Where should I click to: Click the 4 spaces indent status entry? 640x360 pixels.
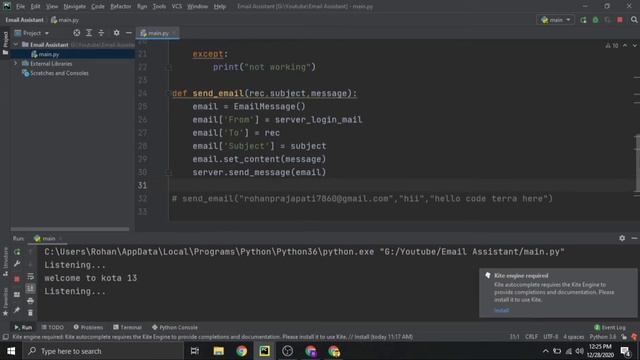click(573, 337)
